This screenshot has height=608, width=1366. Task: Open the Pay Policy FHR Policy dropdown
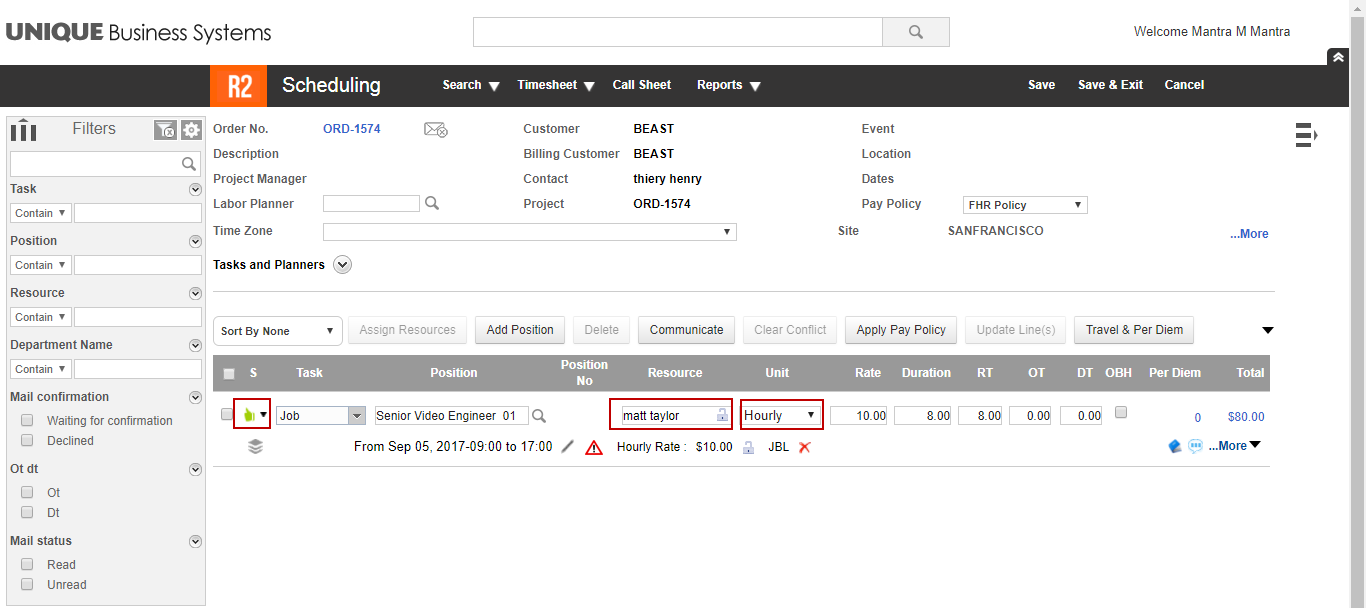click(x=1025, y=205)
